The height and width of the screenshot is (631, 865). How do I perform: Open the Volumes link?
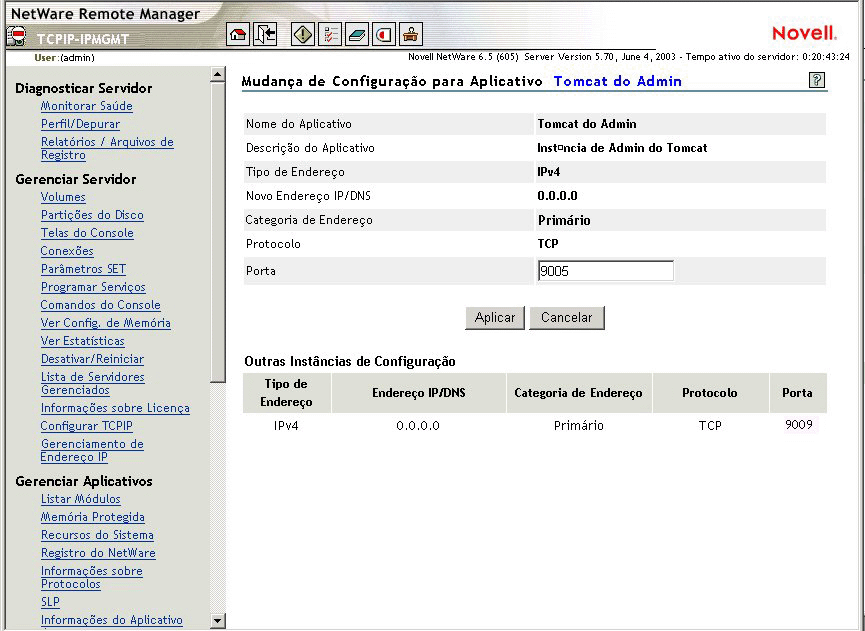point(63,197)
